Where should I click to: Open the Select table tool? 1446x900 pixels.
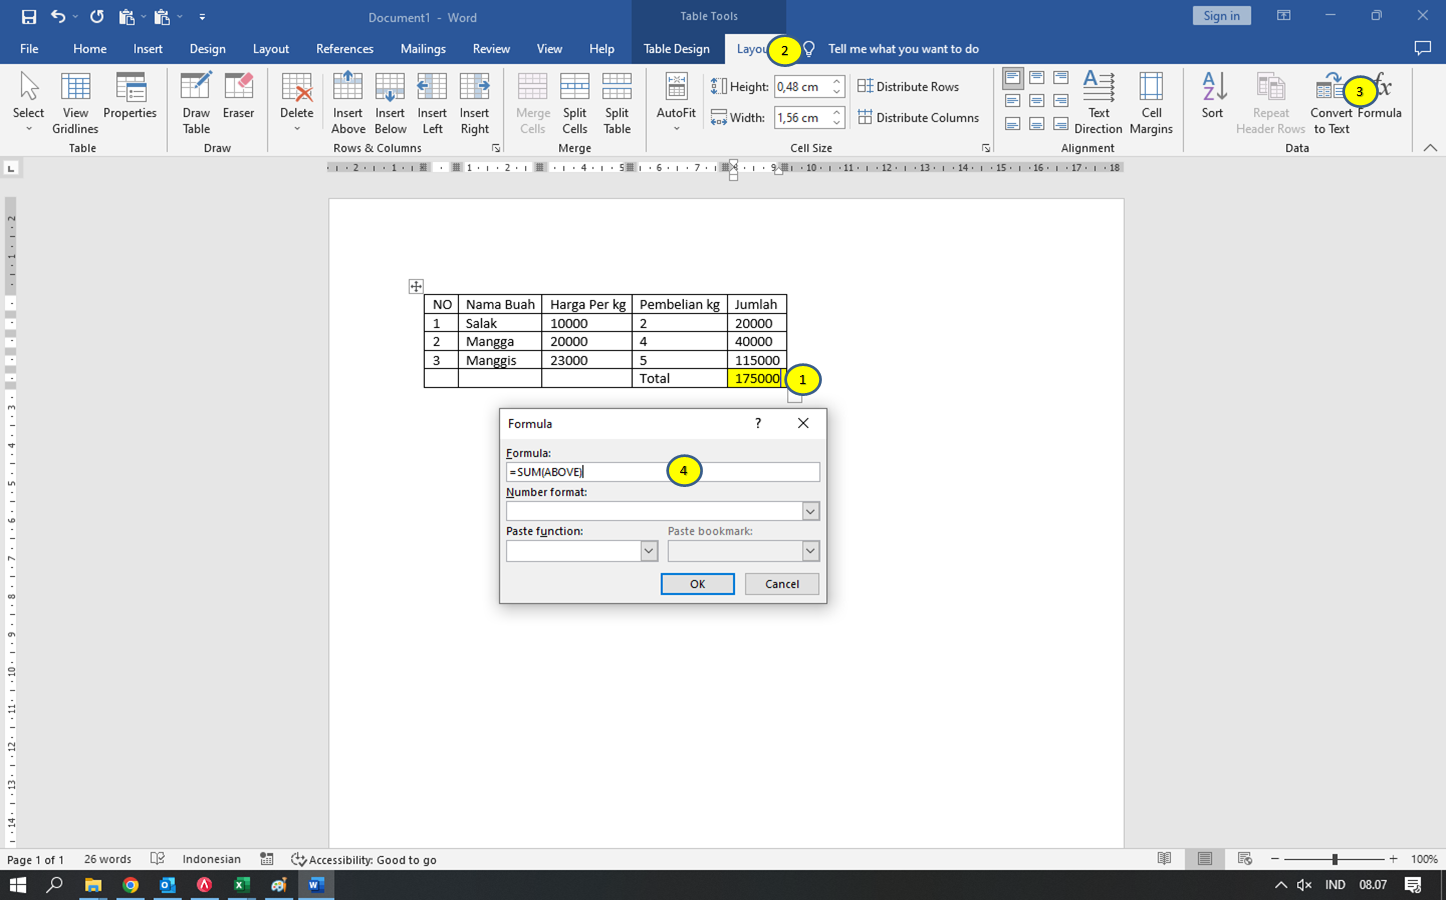(x=29, y=103)
